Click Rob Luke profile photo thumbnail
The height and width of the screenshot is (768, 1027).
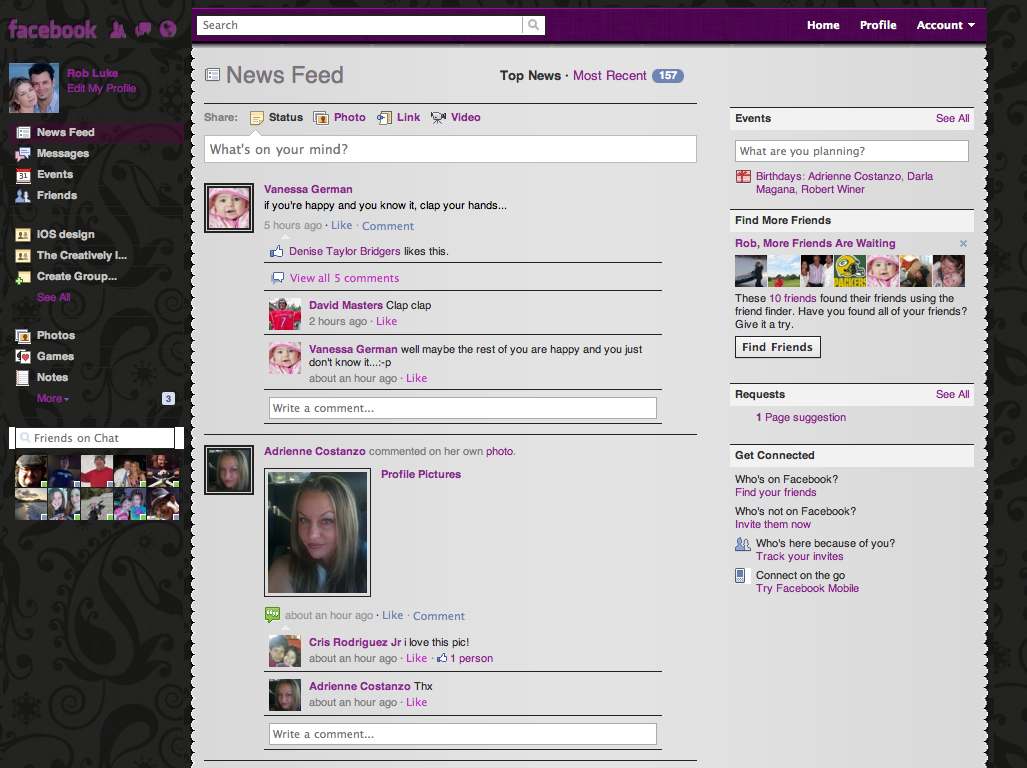tap(34, 88)
